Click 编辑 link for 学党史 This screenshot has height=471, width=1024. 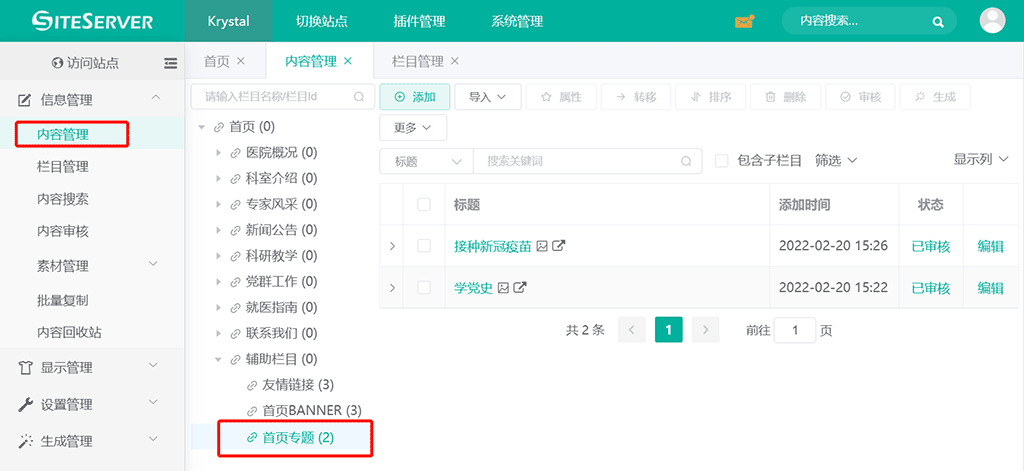tap(990, 288)
